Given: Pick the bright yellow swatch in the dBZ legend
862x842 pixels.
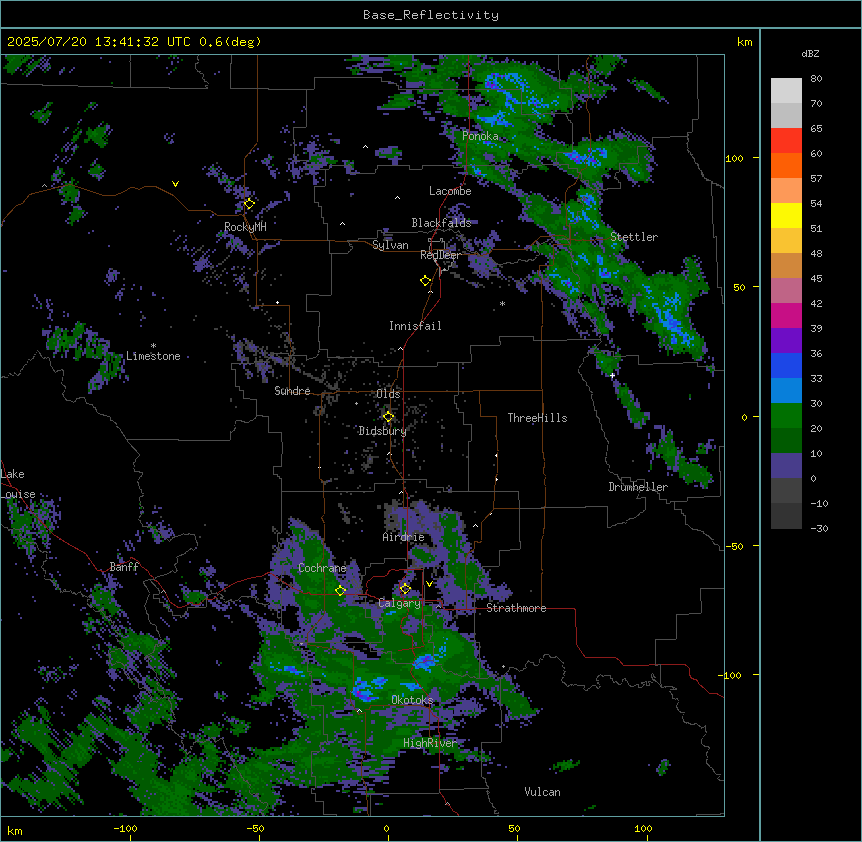Looking at the screenshot, I should 786,215.
